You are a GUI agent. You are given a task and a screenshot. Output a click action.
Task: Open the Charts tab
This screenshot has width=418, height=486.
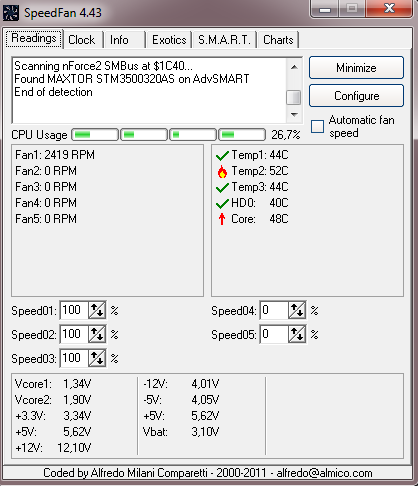coord(278,40)
